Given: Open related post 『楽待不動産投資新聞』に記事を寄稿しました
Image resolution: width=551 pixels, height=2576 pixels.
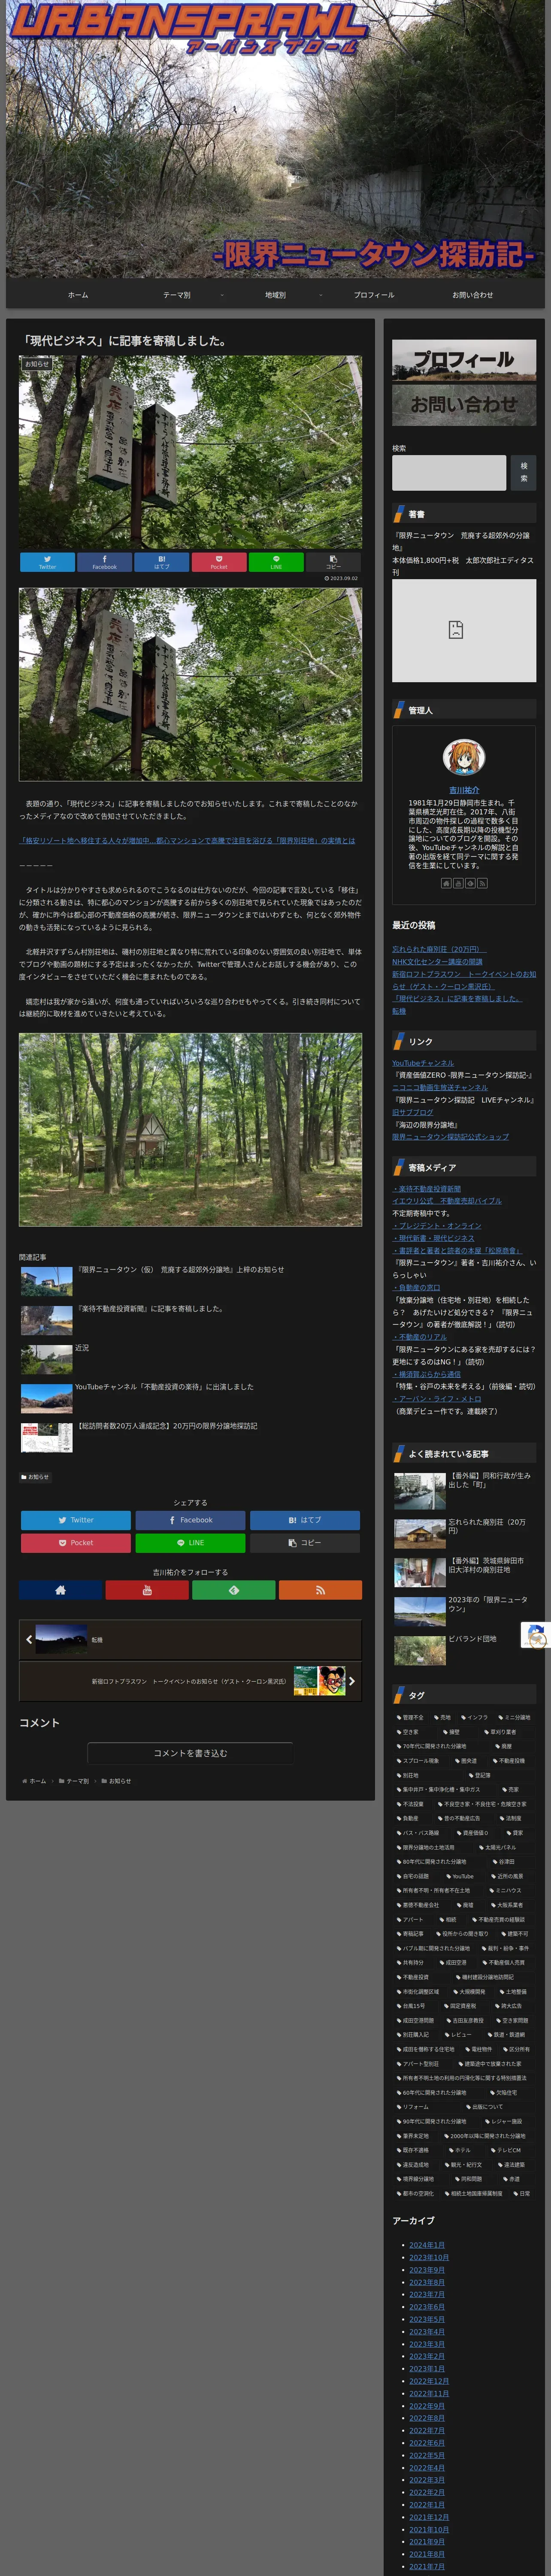Looking at the screenshot, I should click(x=190, y=1320).
